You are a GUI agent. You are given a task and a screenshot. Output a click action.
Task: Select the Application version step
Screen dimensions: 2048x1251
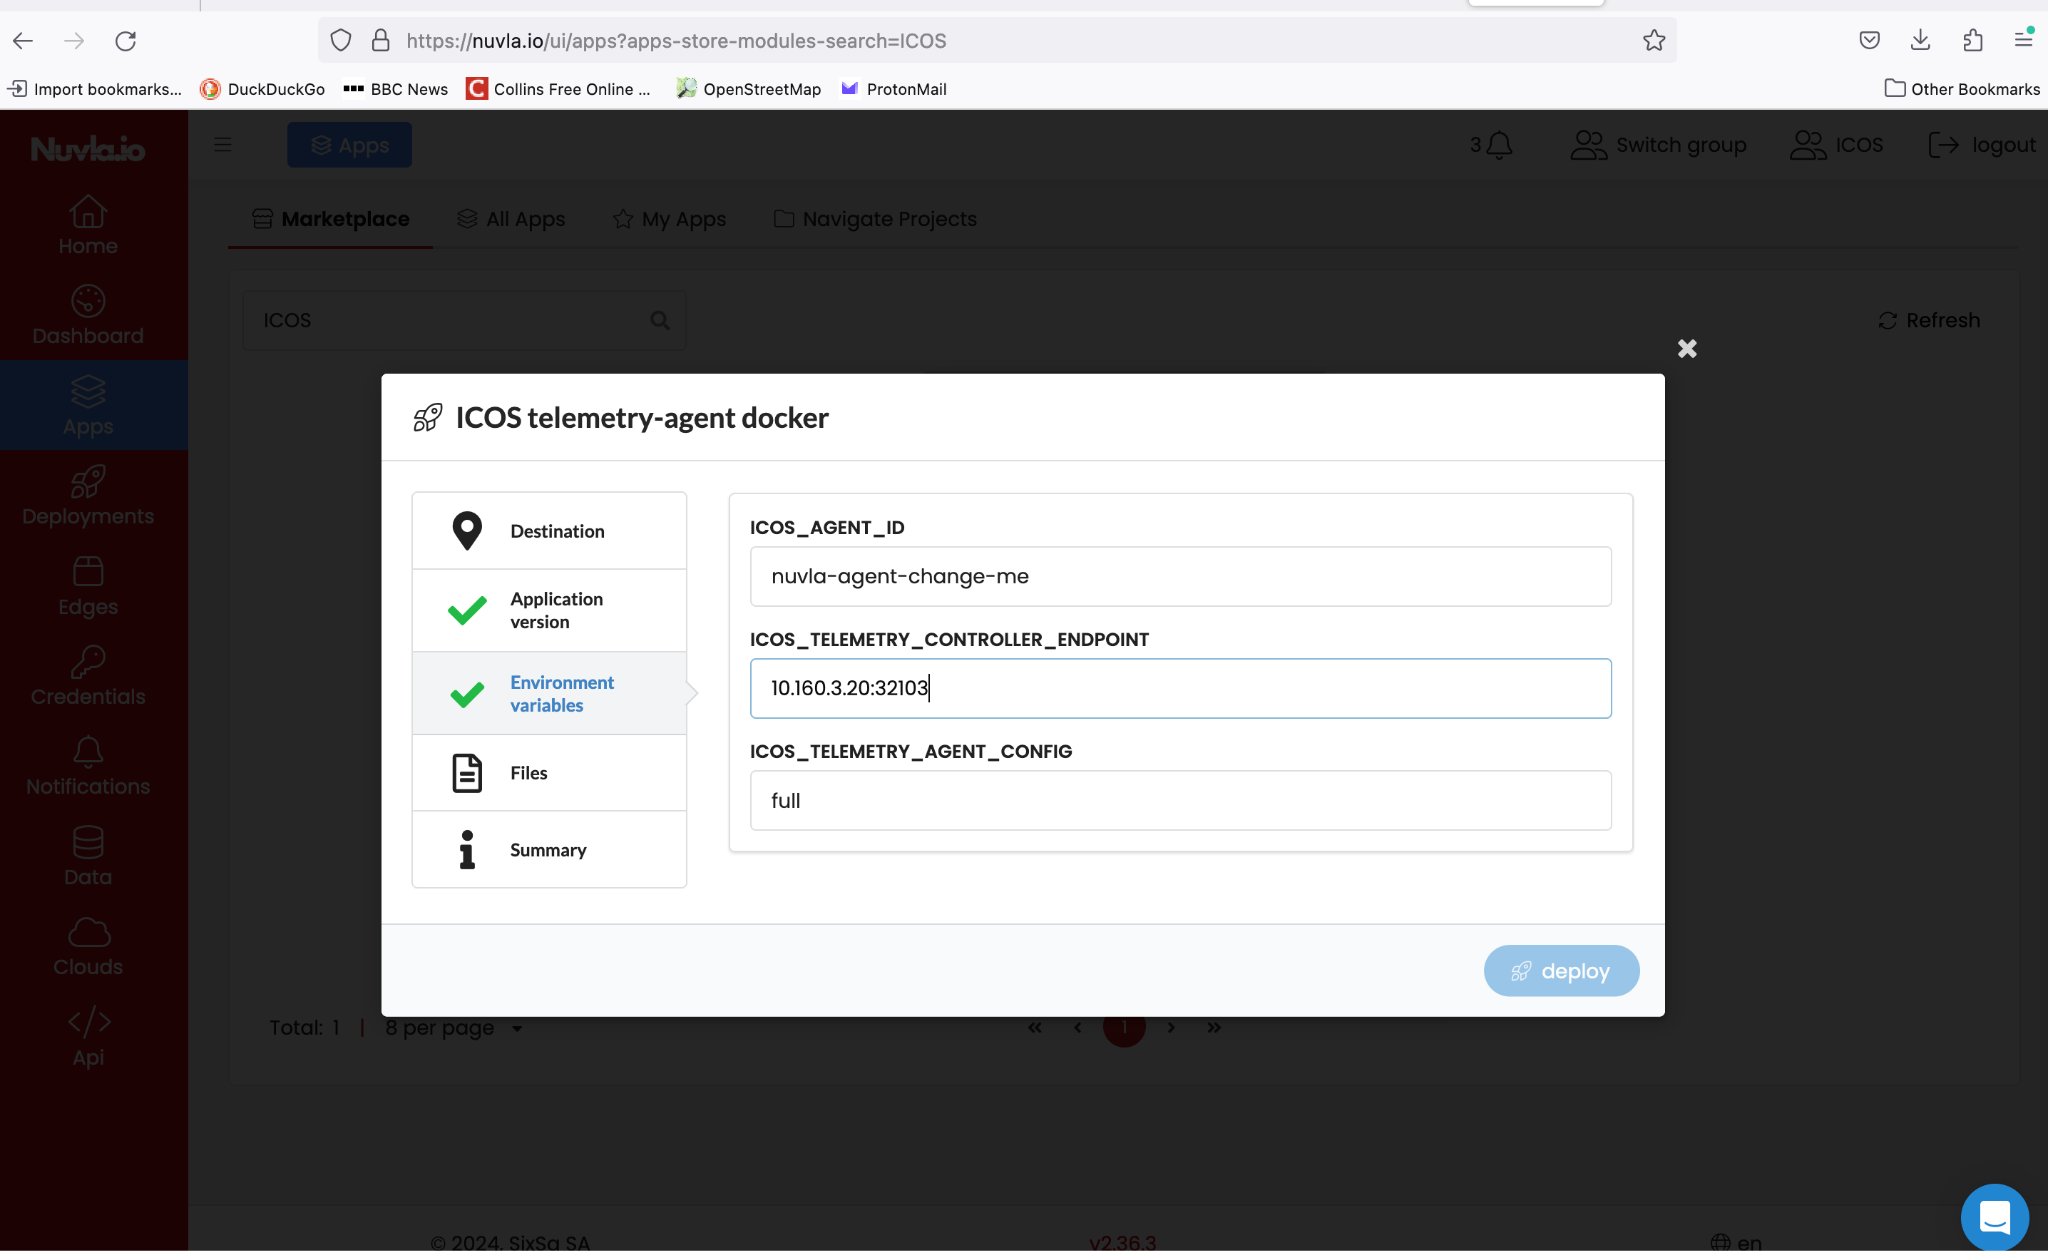click(549, 610)
